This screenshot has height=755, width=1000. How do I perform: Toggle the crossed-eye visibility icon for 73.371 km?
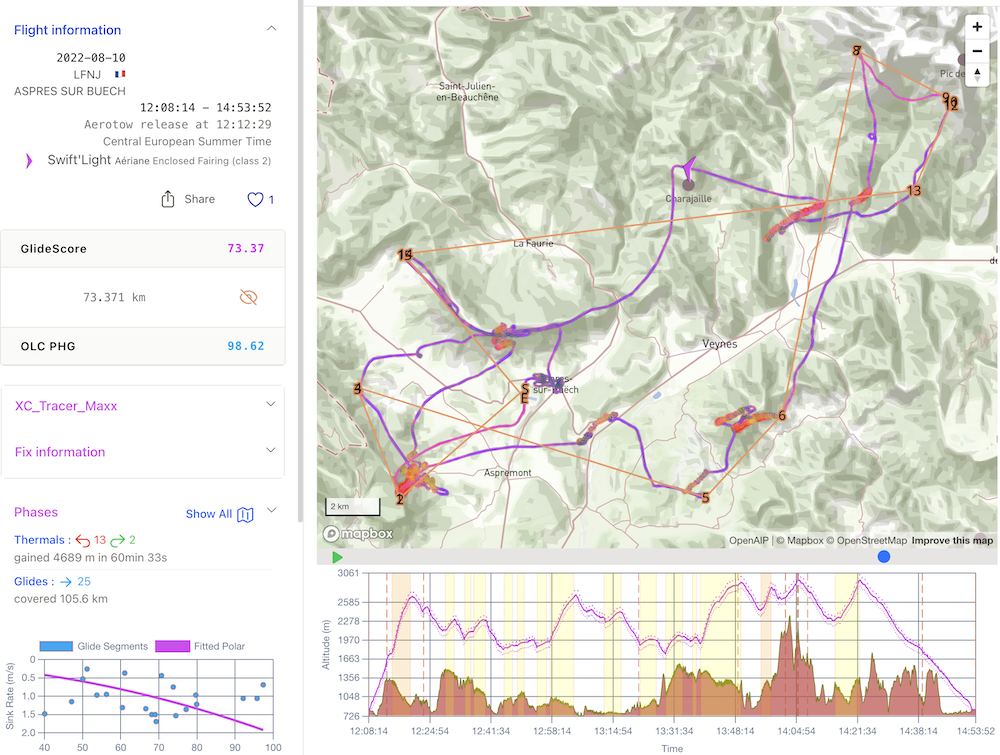click(249, 297)
